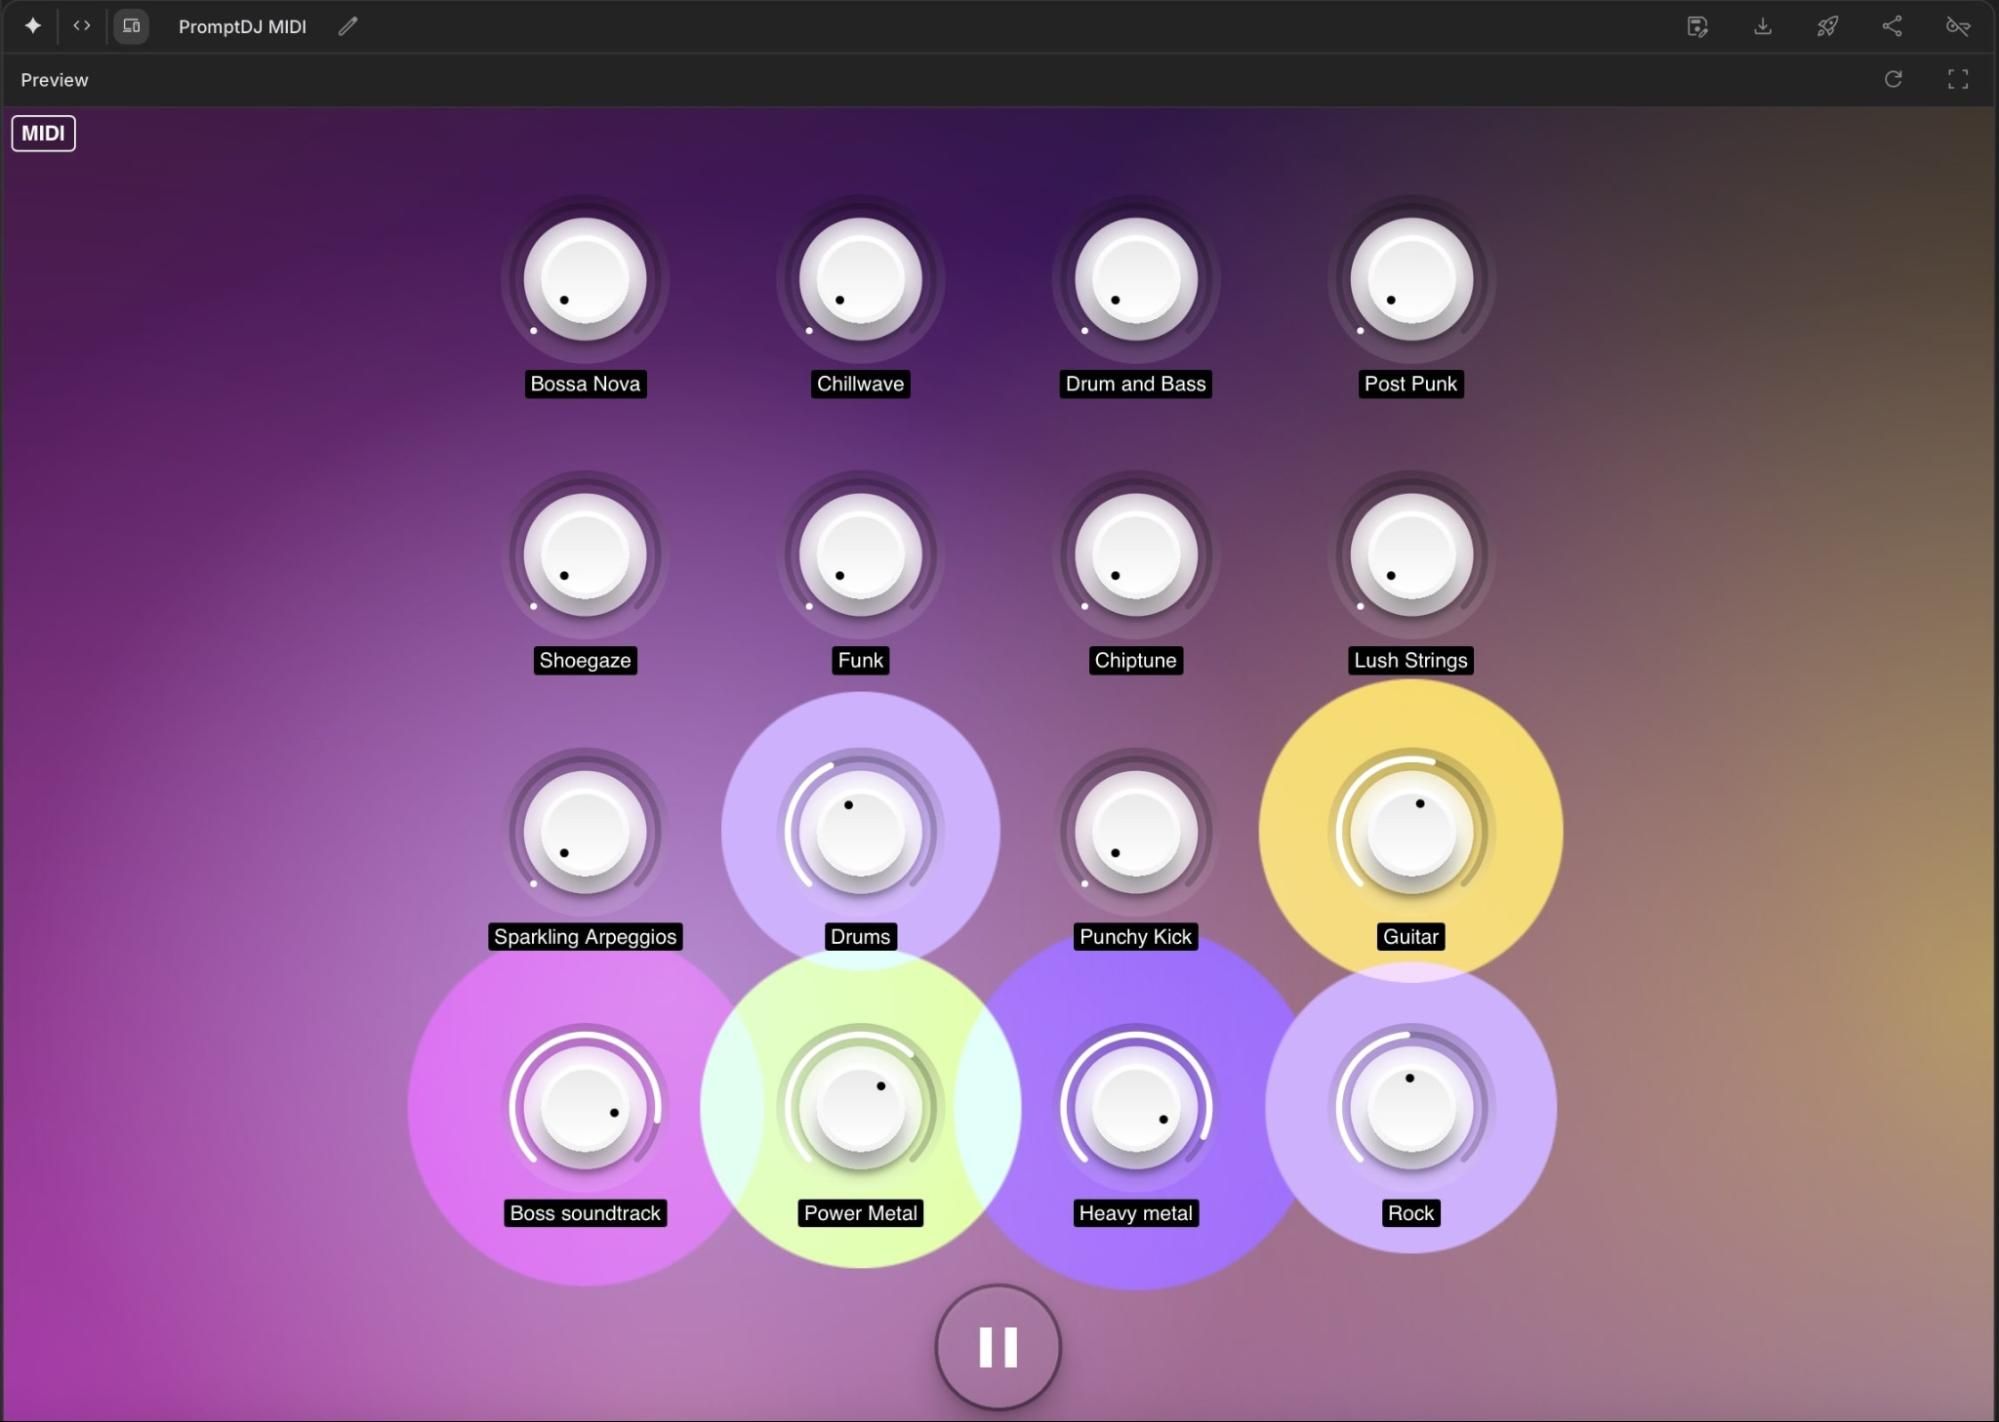Image resolution: width=1999 pixels, height=1422 pixels.
Task: Click the Funk knob
Action: coord(860,555)
